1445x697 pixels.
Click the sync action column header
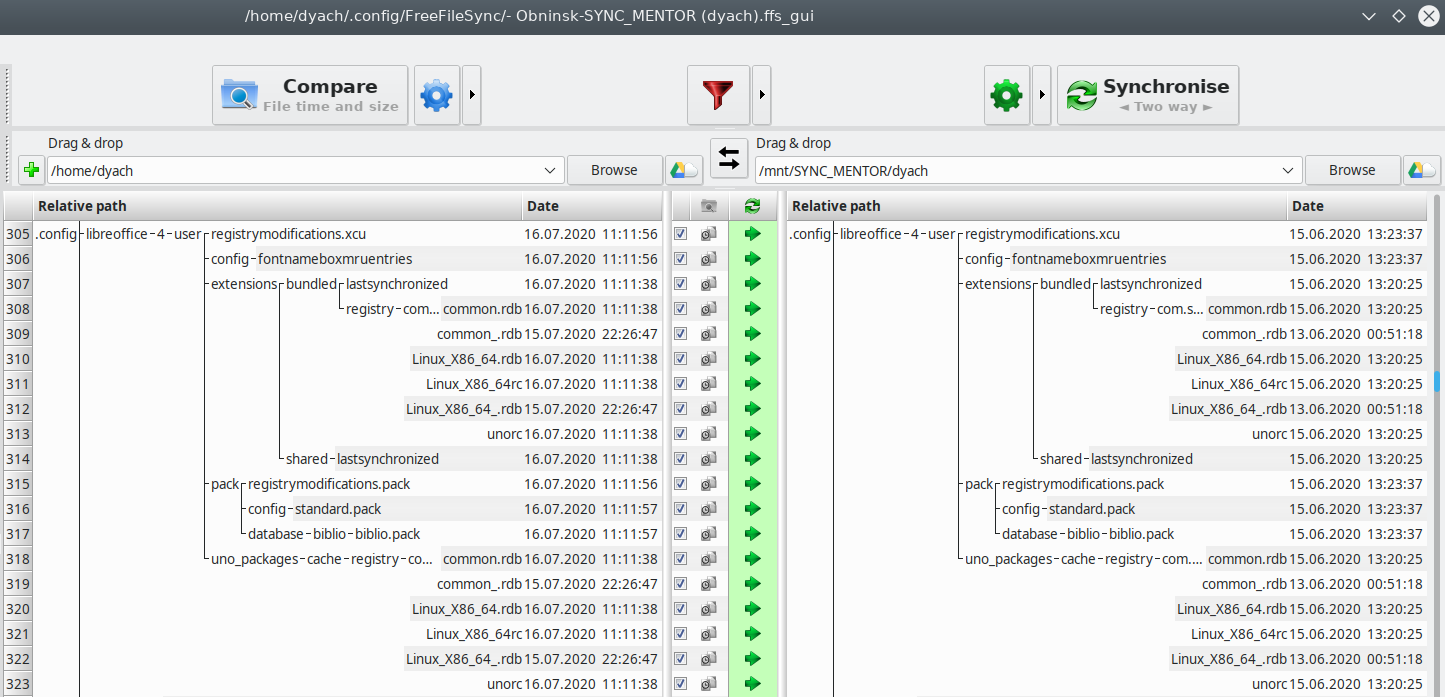pyautogui.click(x=753, y=206)
